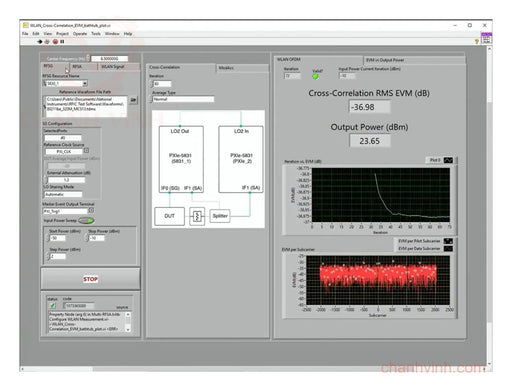
Task: Click the error code numeric field
Action: (79, 306)
